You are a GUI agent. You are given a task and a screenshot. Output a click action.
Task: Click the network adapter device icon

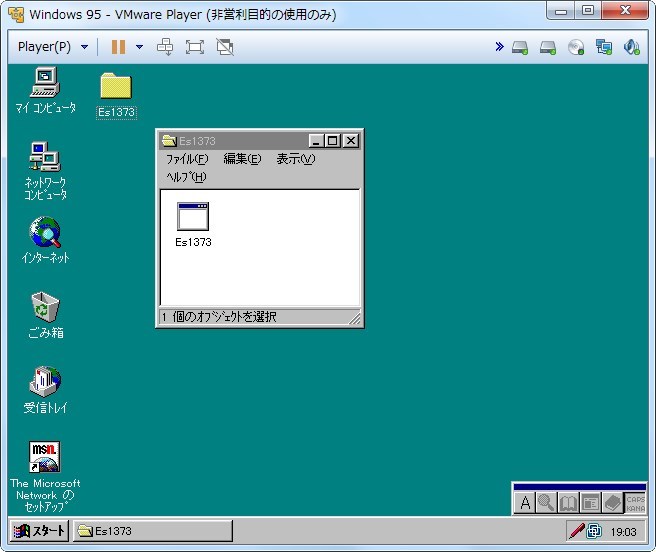(604, 47)
